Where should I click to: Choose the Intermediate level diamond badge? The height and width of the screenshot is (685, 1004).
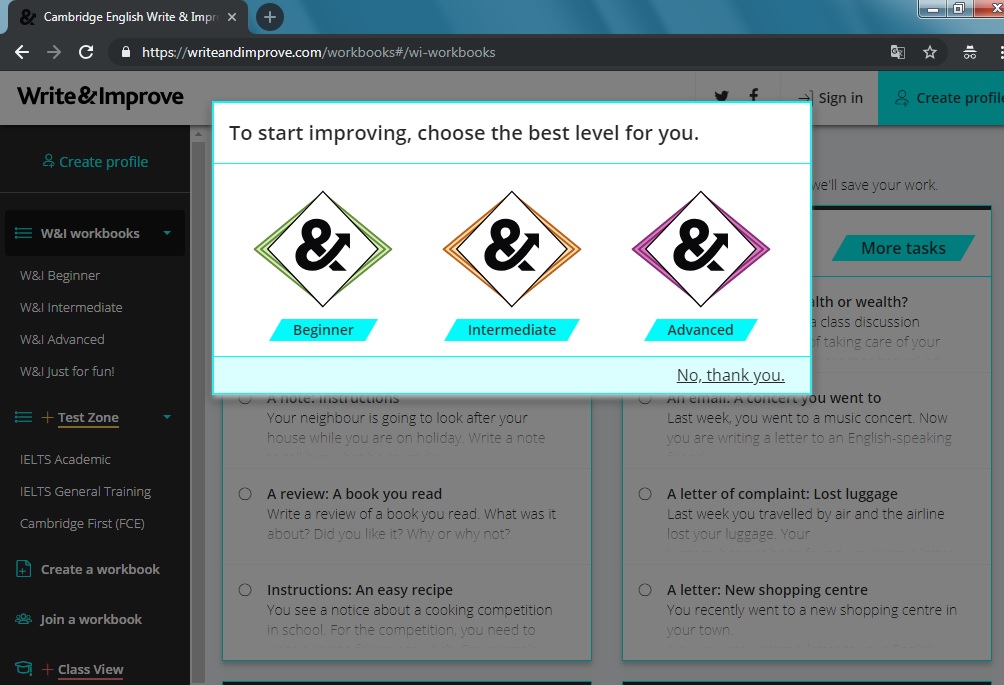pyautogui.click(x=511, y=250)
